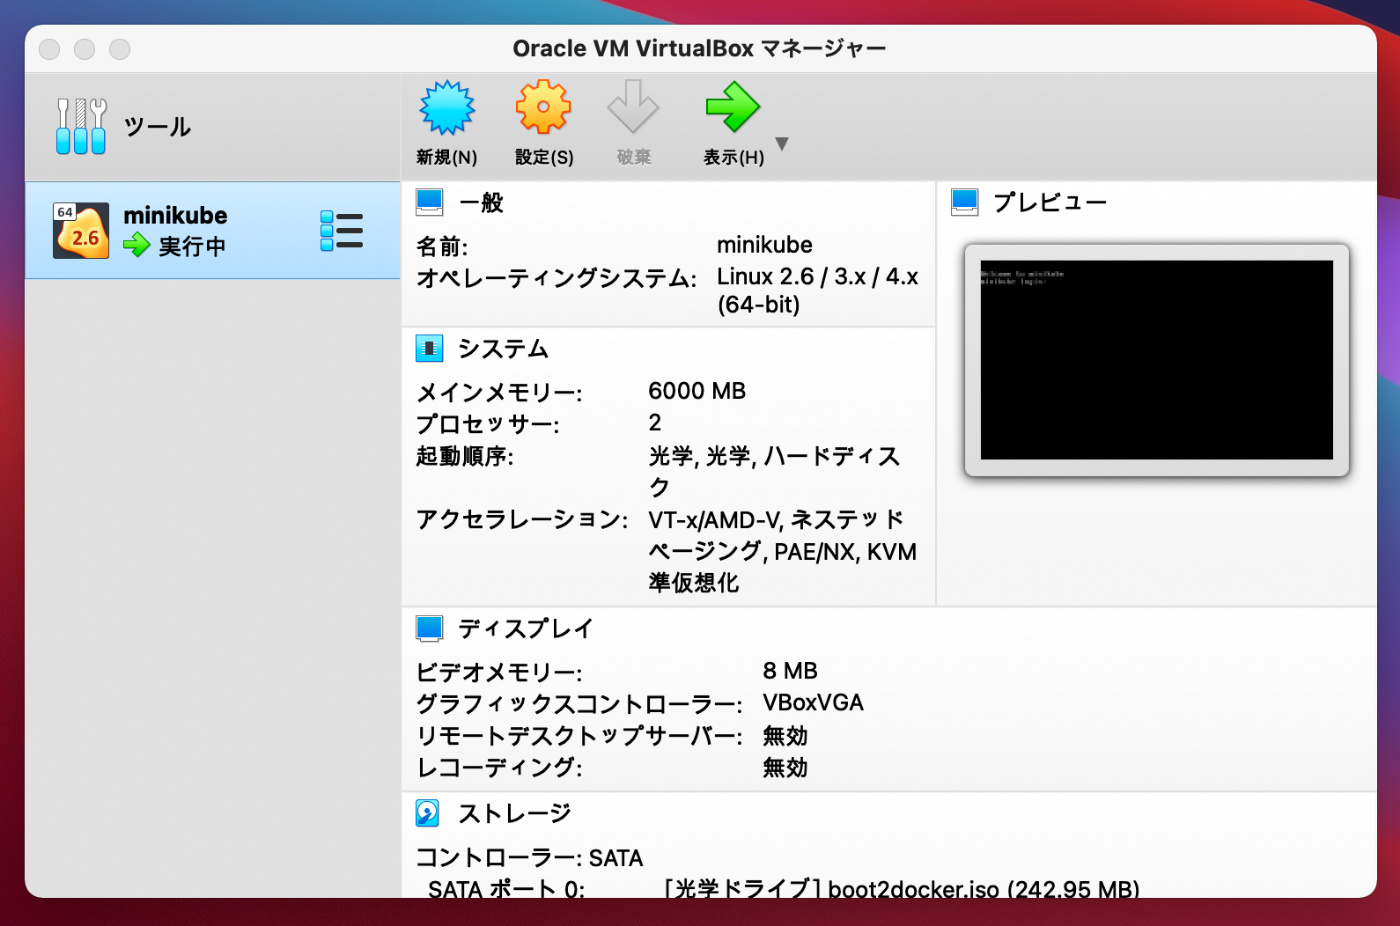Click the ディスプレイ section monitor icon
Image resolution: width=1400 pixels, height=926 pixels.
click(x=429, y=628)
